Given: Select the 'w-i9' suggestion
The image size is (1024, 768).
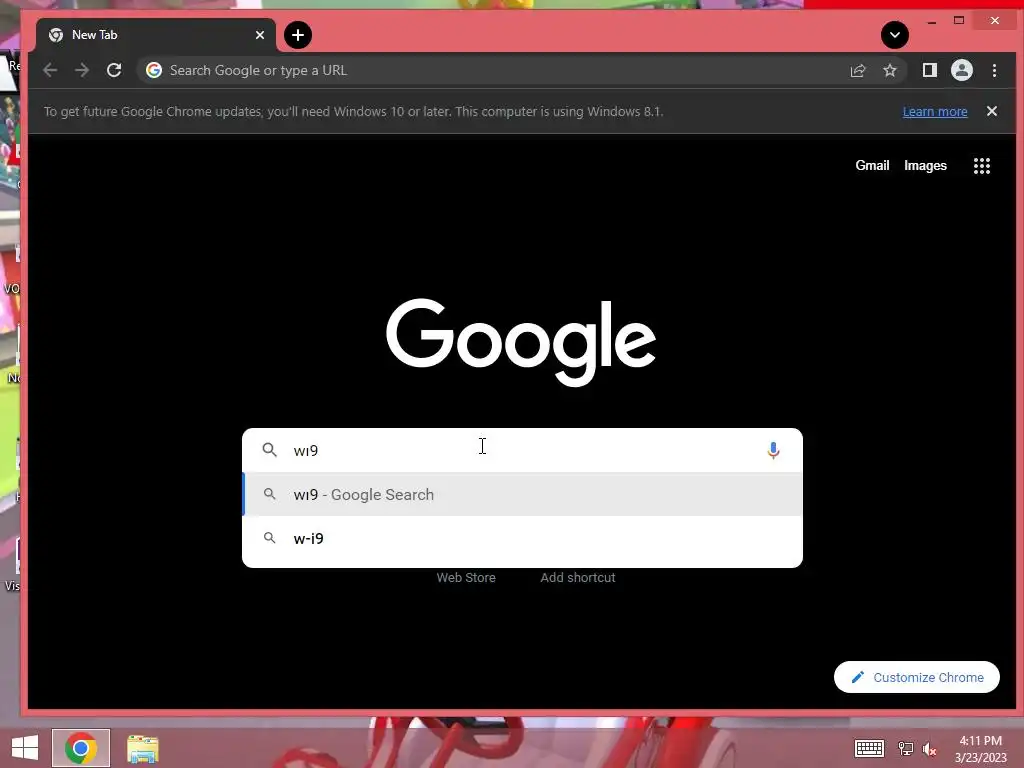Looking at the screenshot, I should tap(522, 538).
